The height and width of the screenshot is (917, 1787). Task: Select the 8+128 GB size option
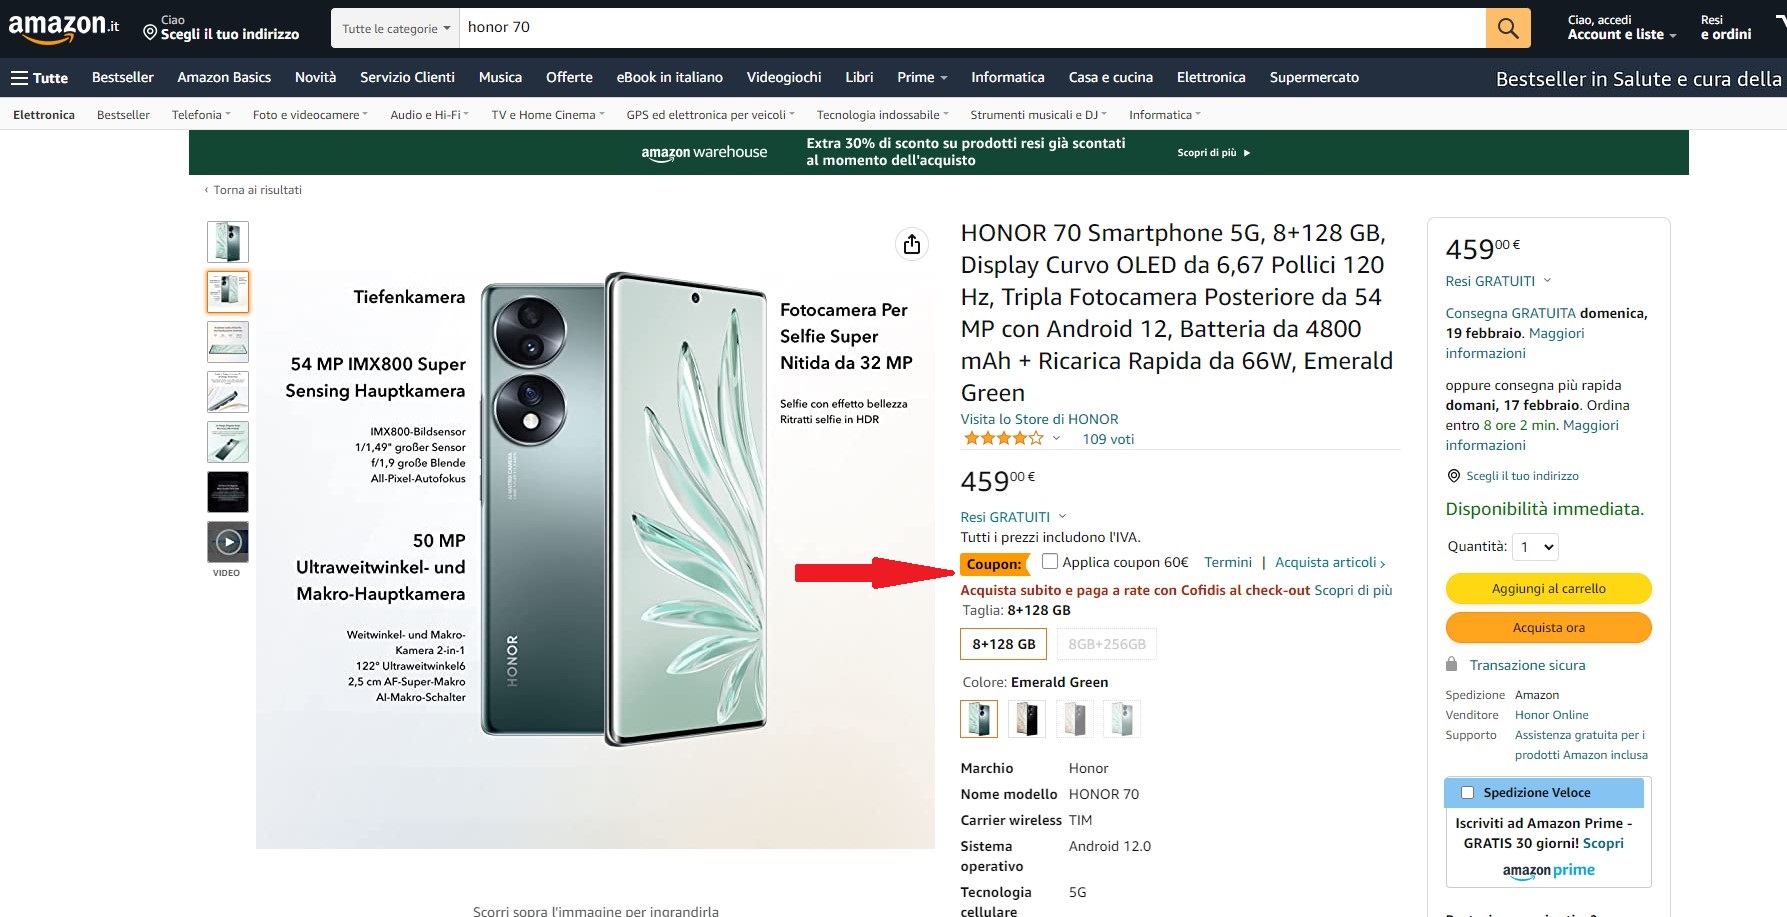[1003, 644]
